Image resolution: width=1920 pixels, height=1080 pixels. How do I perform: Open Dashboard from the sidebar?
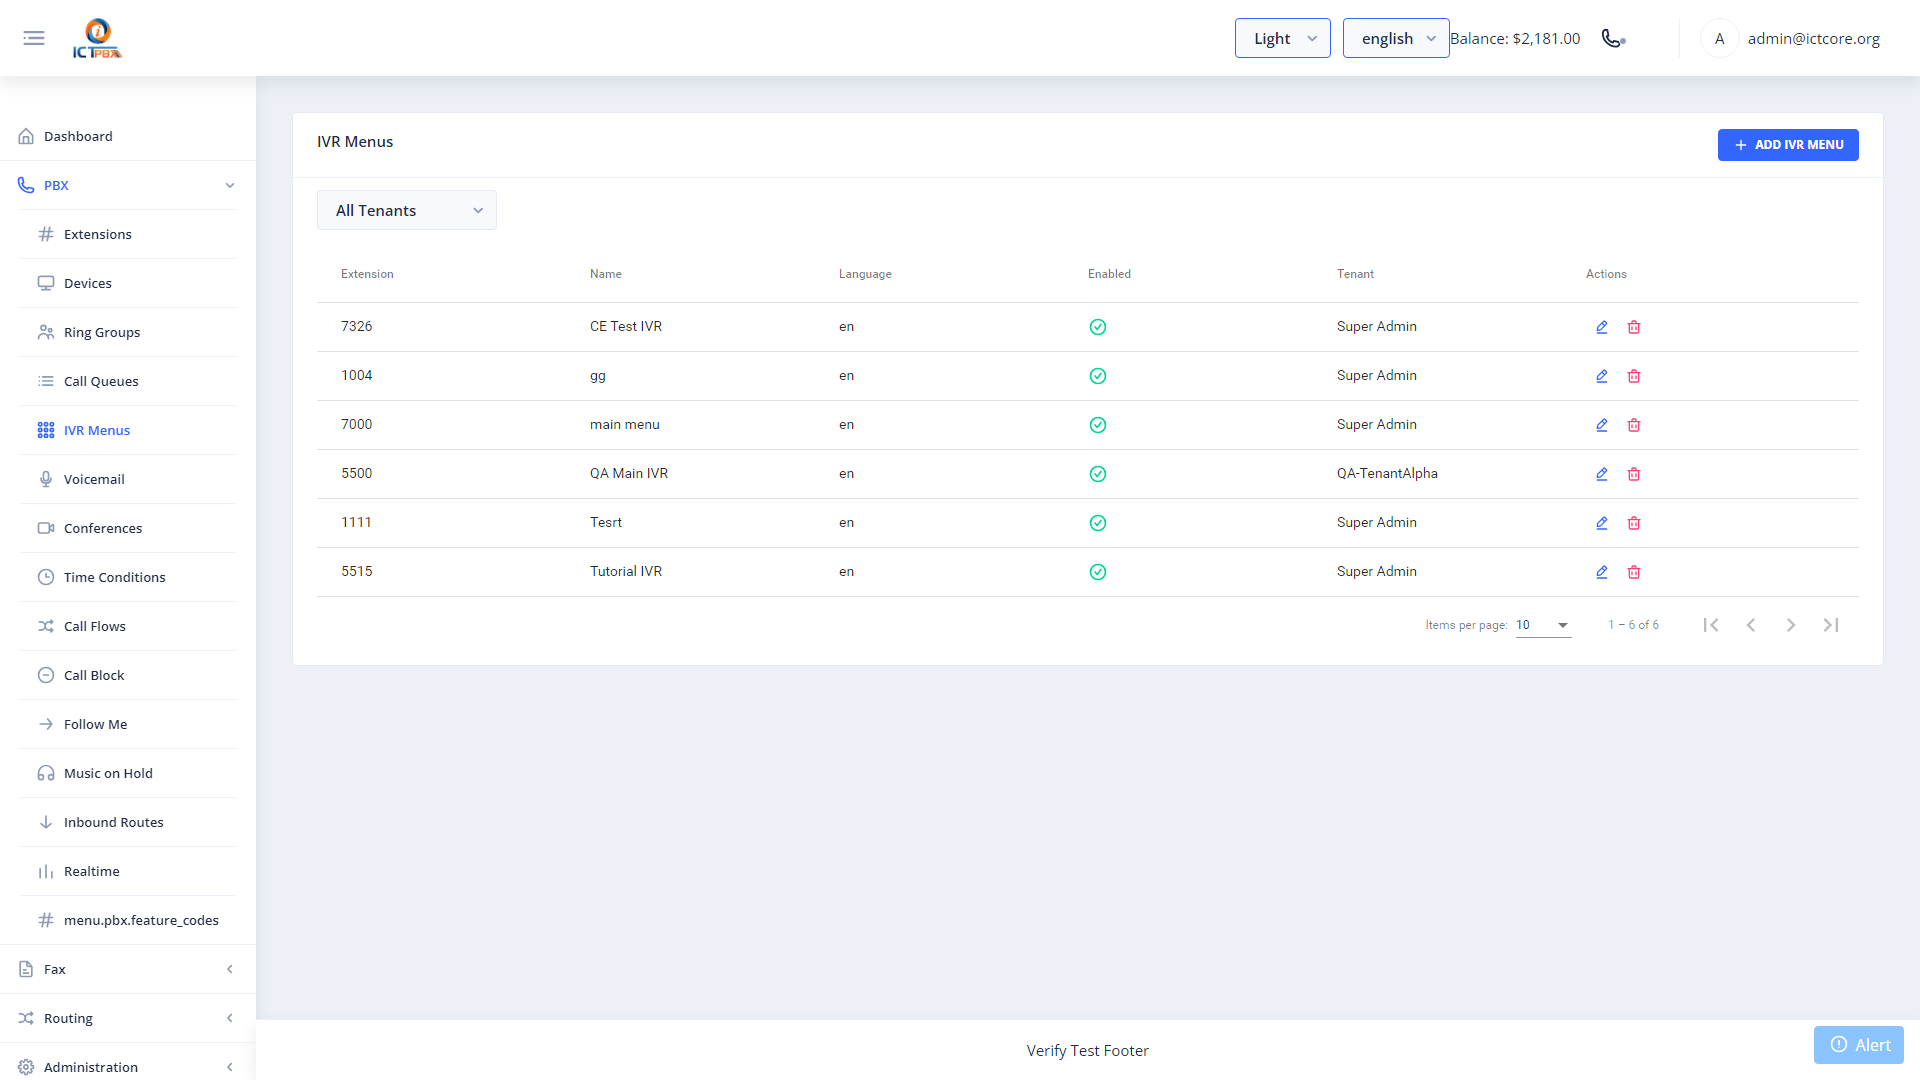[128, 136]
